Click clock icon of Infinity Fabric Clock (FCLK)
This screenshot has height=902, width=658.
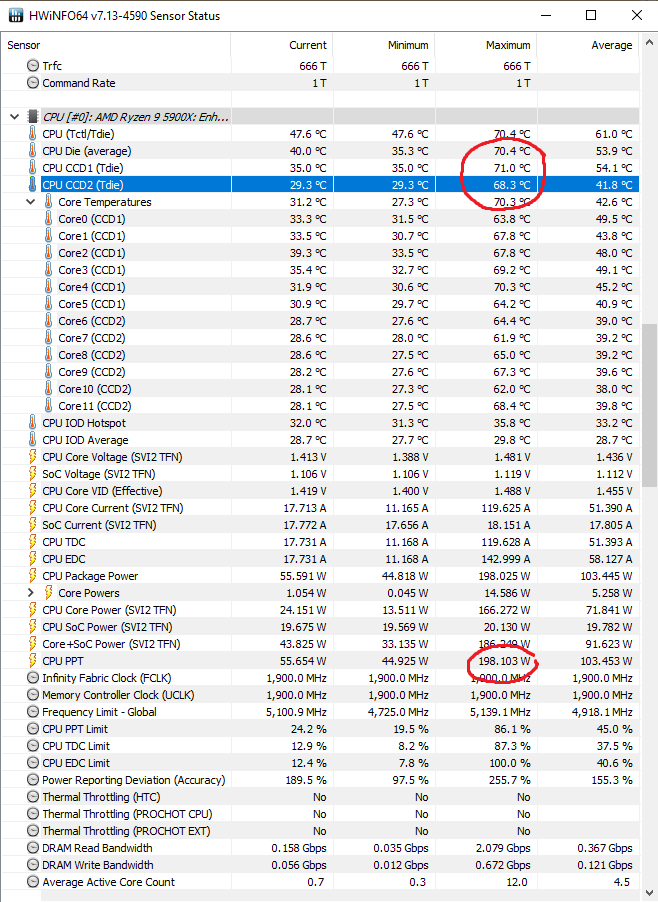[33, 678]
